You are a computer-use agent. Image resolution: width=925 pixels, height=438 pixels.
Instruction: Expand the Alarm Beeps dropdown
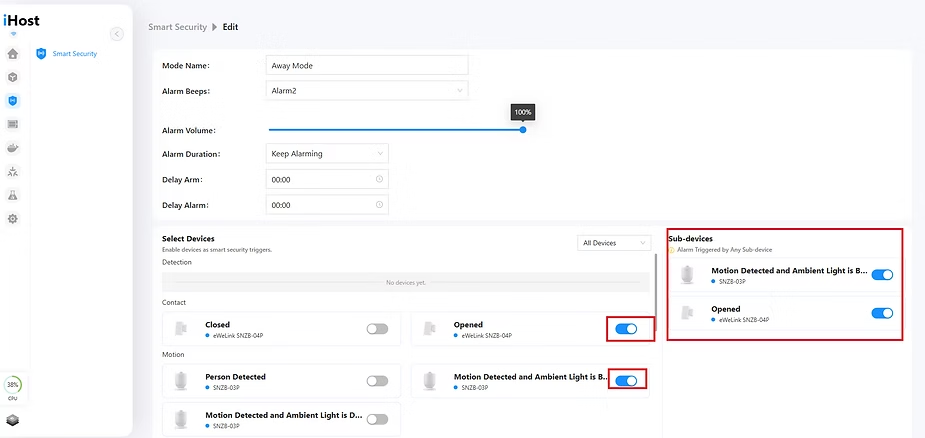point(368,91)
